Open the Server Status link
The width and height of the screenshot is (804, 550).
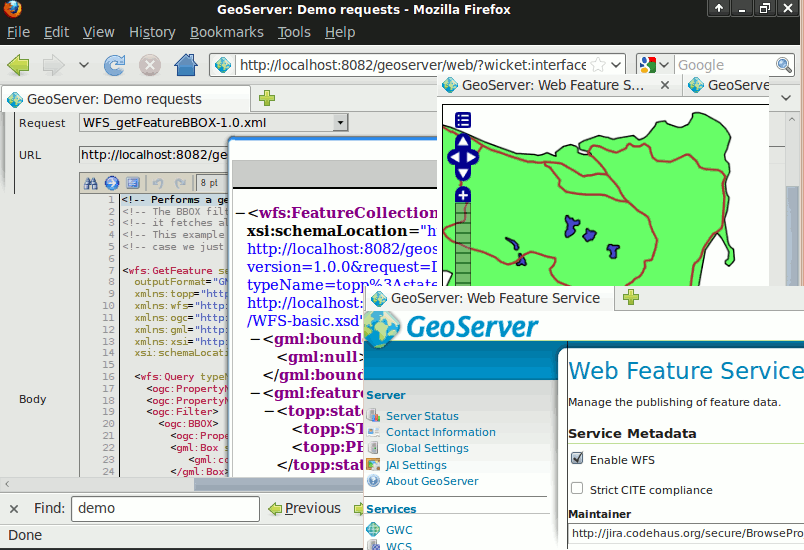coord(422,416)
